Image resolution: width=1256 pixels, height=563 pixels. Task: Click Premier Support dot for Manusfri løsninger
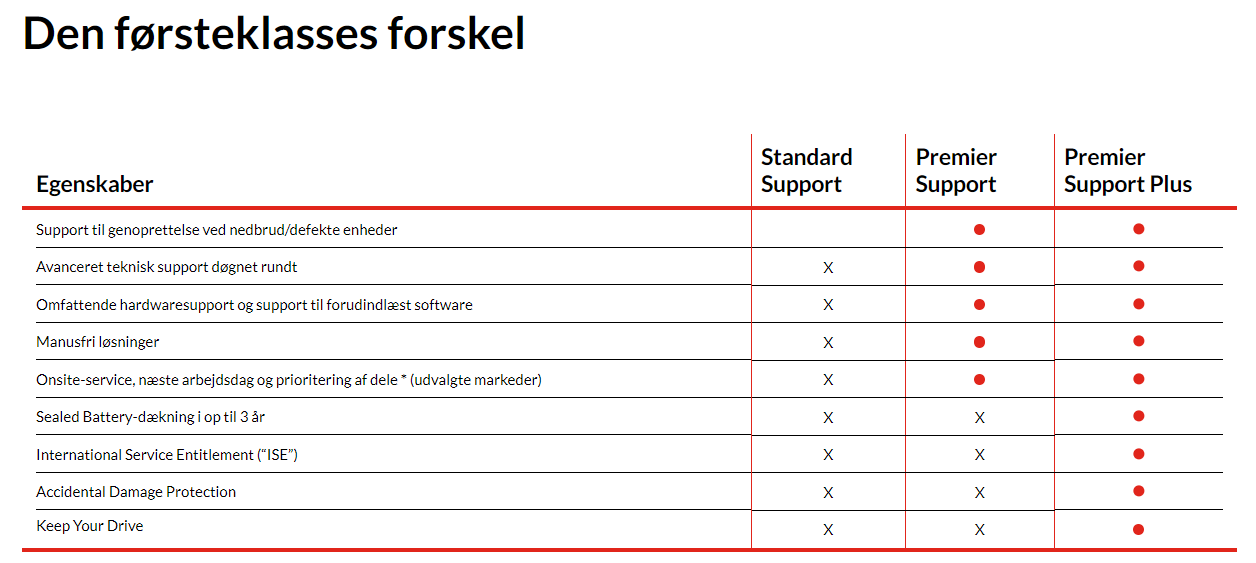[979, 342]
